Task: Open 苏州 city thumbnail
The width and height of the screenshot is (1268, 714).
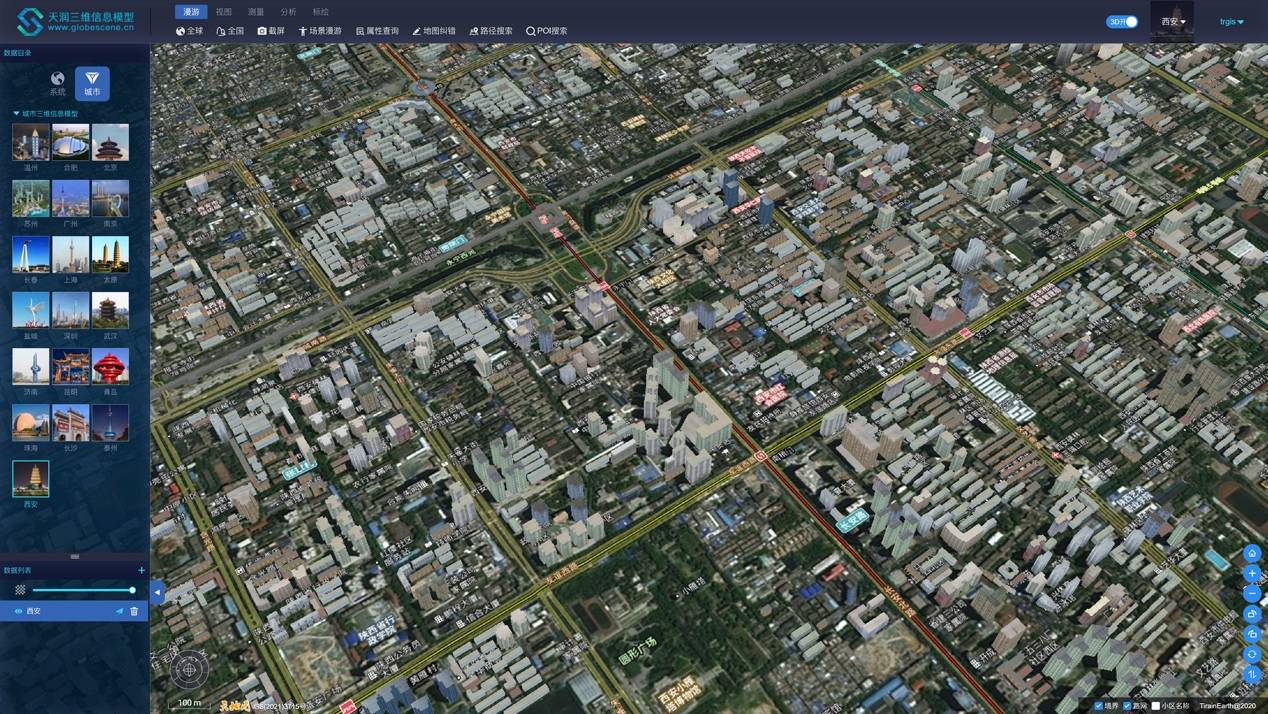Action: [31, 199]
